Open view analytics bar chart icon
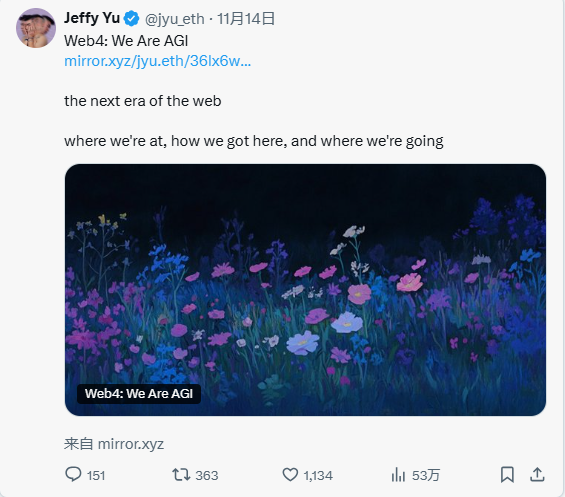This screenshot has width=565, height=497. point(398,475)
